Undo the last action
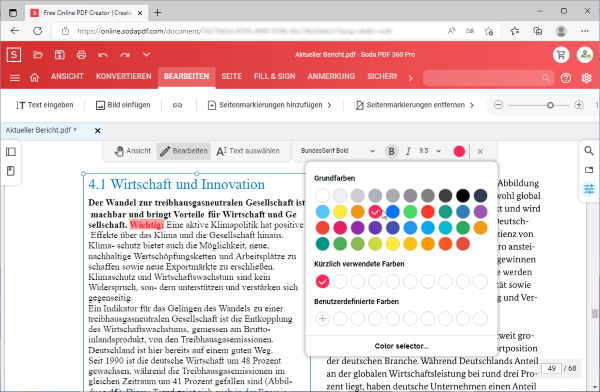The height and width of the screenshot is (392, 600). pyautogui.click(x=103, y=55)
